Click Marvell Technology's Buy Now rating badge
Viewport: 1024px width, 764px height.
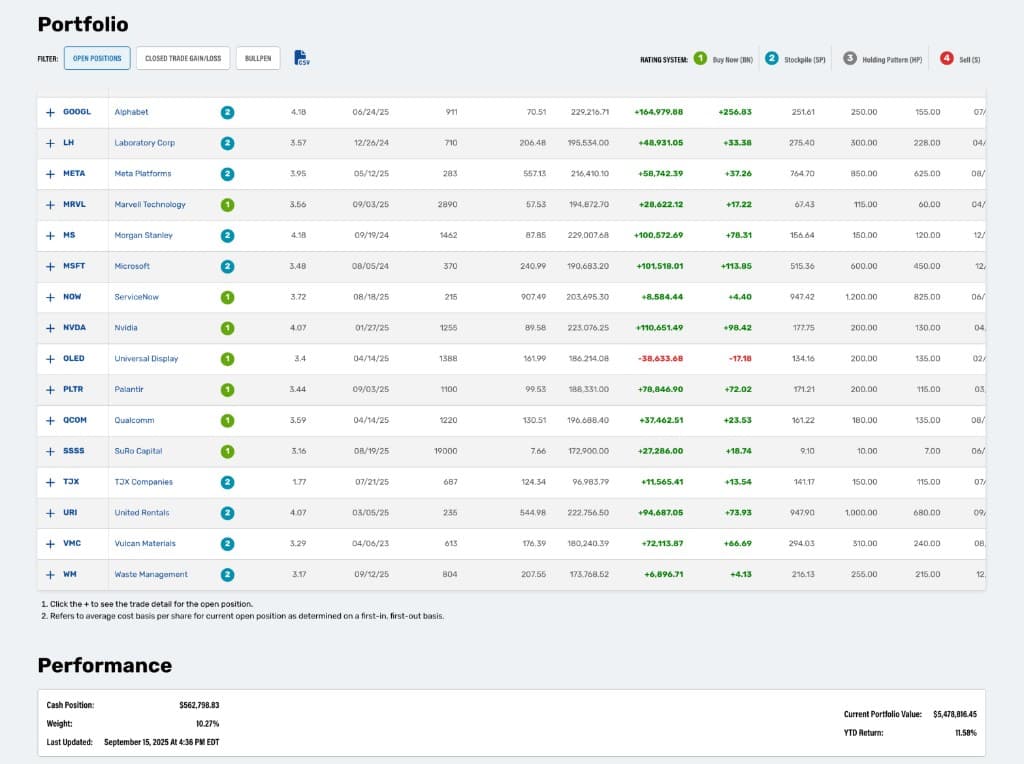click(x=227, y=205)
